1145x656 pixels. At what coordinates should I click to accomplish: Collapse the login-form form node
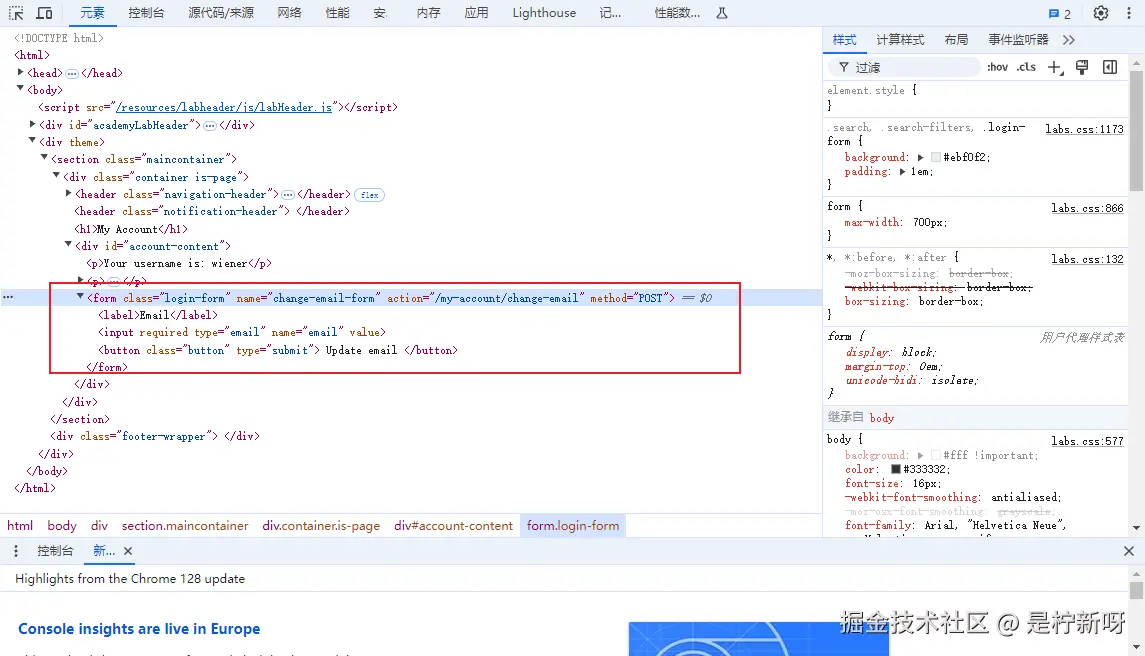[80, 297]
